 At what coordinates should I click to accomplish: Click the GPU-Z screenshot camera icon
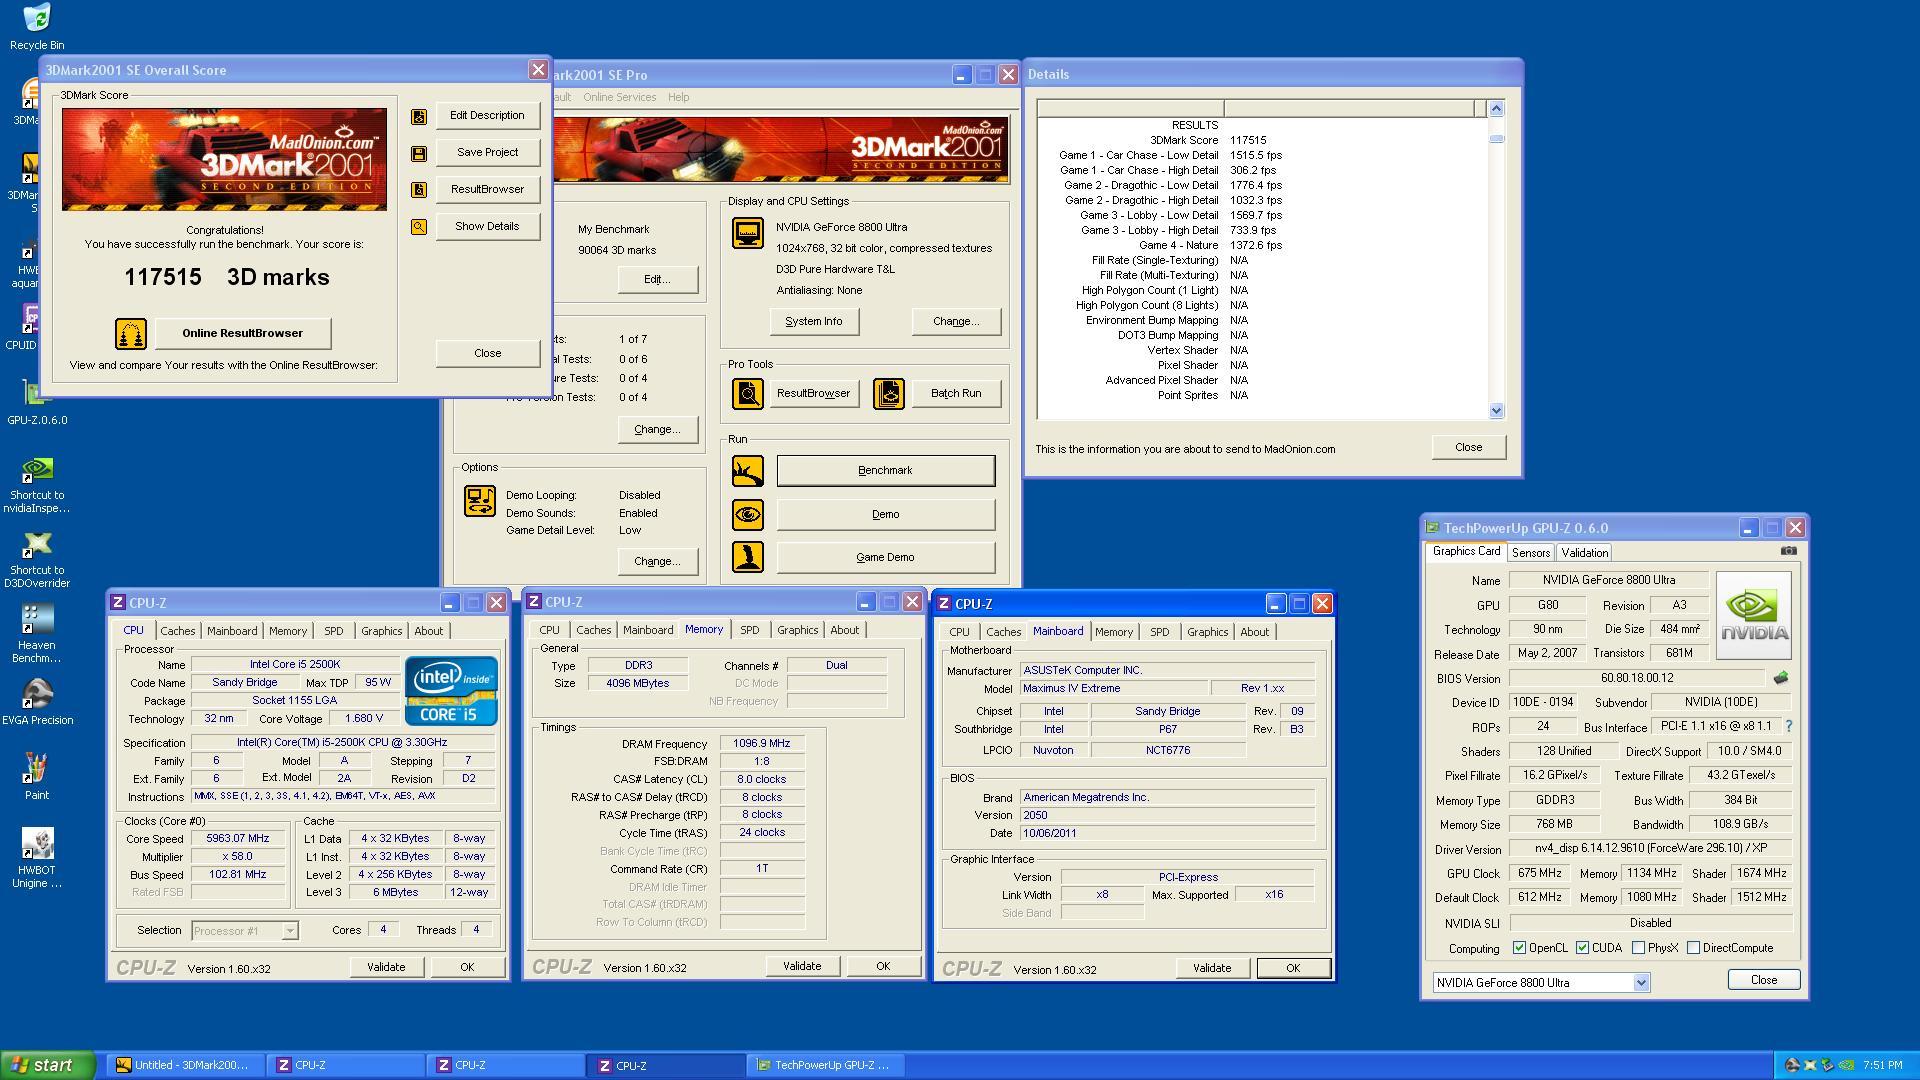[x=1789, y=551]
